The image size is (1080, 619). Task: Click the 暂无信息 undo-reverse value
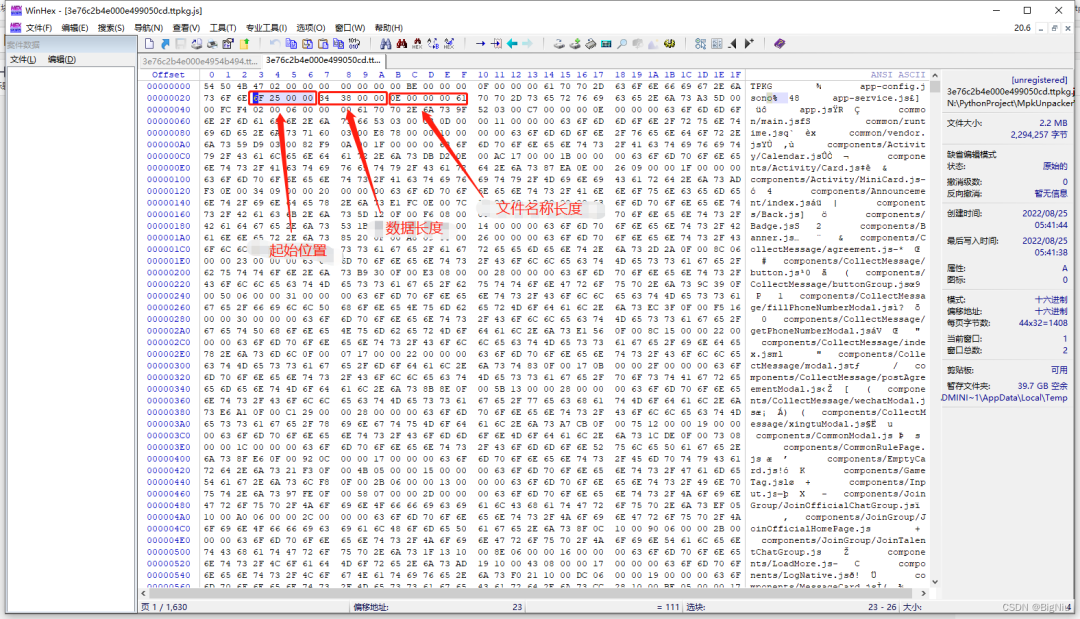1051,193
